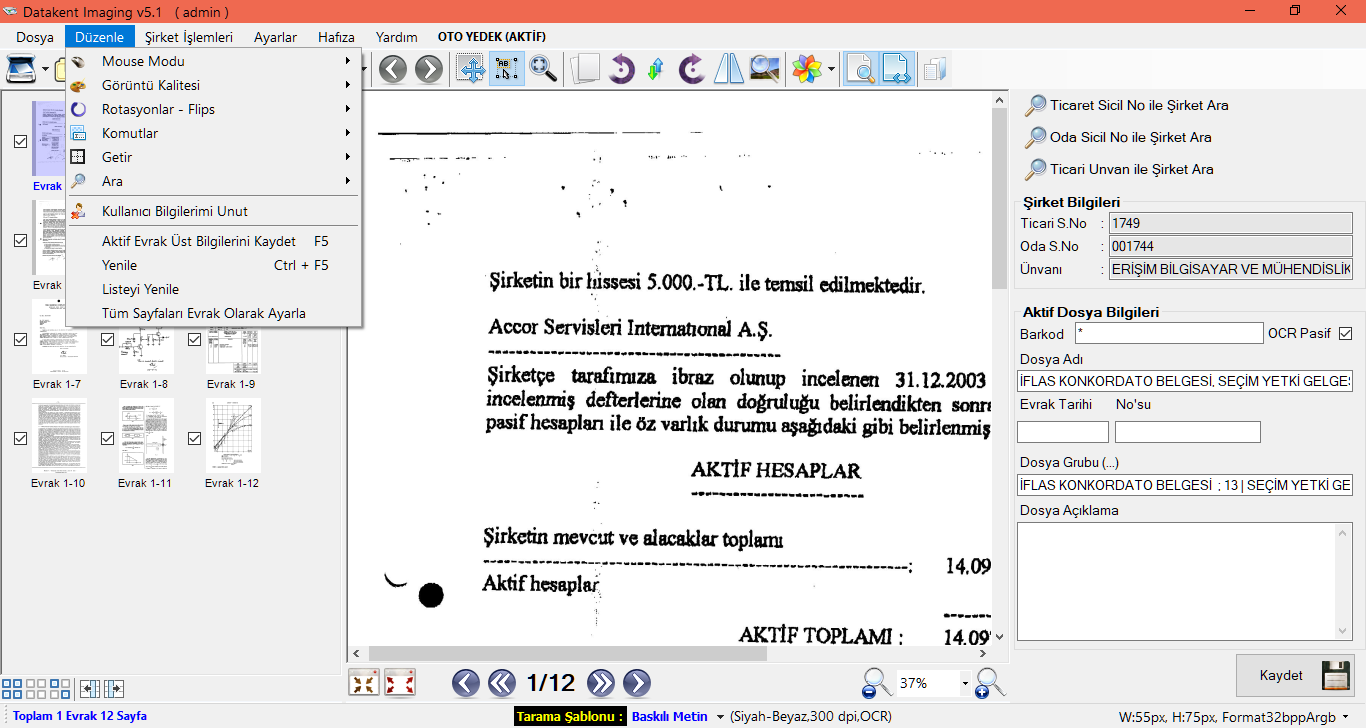The image size is (1366, 728).
Task: Choose Listeyi Yenile from the menu
Action: click(x=140, y=289)
